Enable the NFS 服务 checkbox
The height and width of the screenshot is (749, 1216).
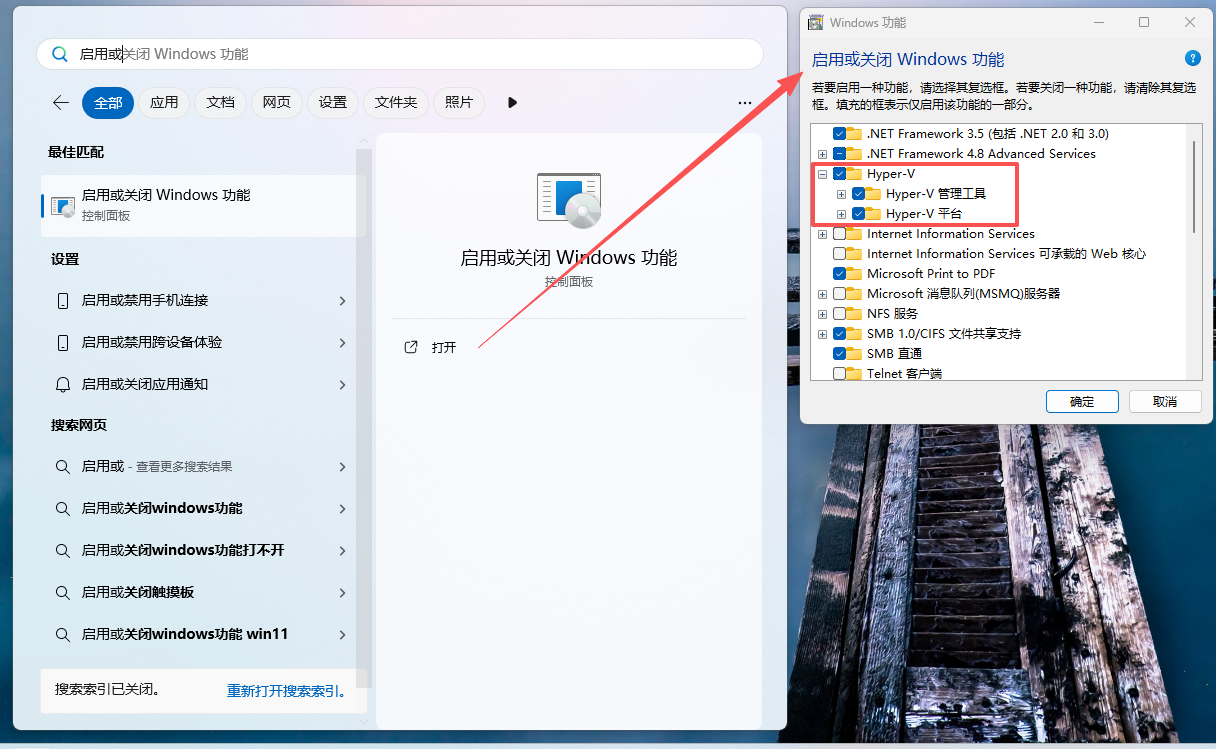click(839, 313)
